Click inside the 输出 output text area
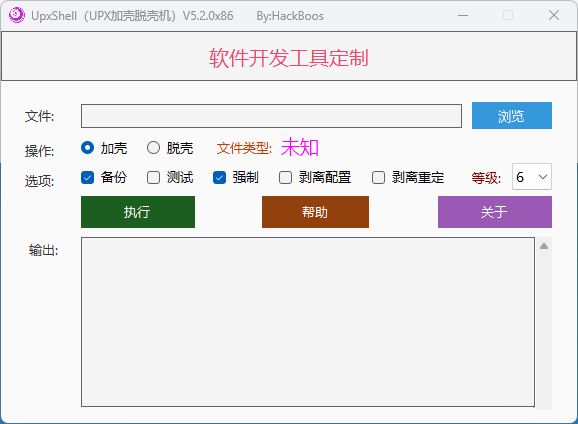Screen dimensions: 578x424 308,322
